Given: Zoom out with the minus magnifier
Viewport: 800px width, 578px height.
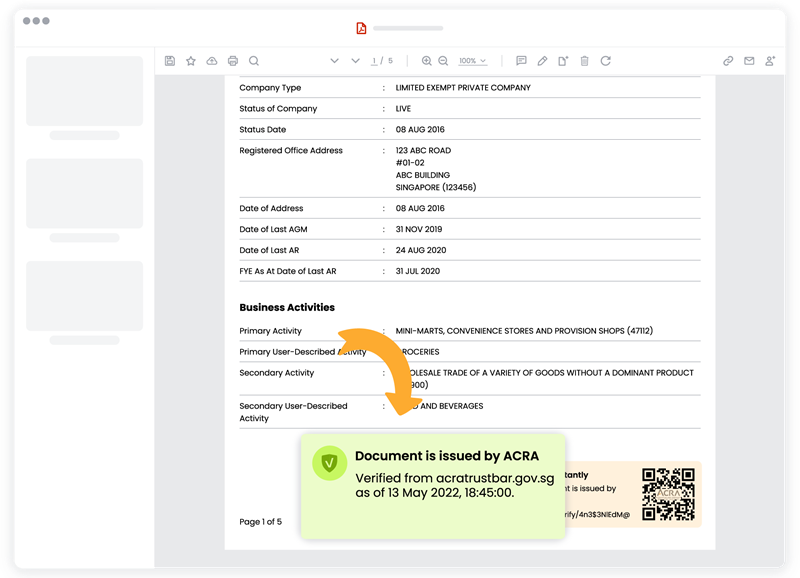Looking at the screenshot, I should (444, 61).
